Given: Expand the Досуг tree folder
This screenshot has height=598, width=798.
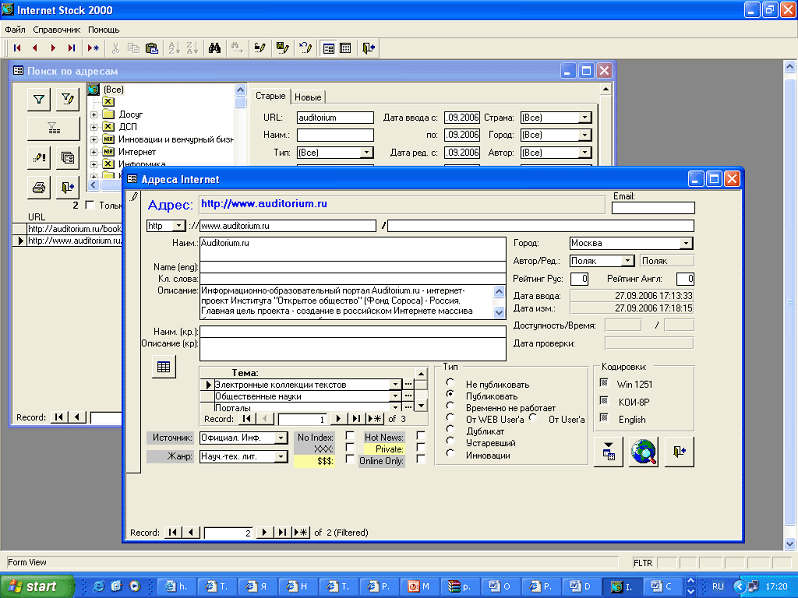Looking at the screenshot, I should point(94,114).
